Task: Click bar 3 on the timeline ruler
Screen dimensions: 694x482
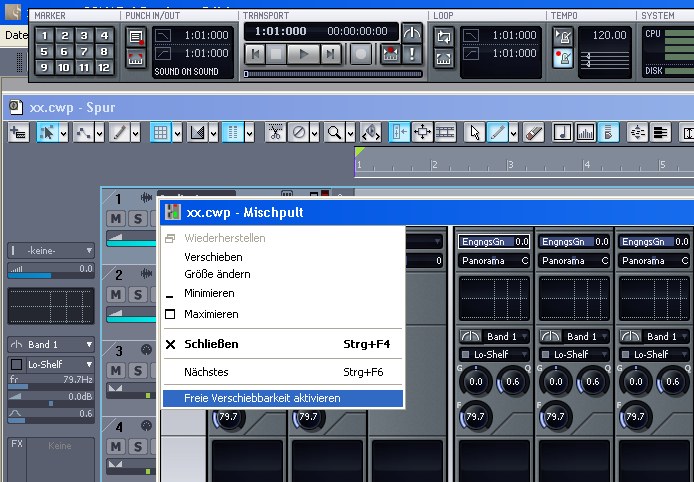Action: [x=510, y=165]
